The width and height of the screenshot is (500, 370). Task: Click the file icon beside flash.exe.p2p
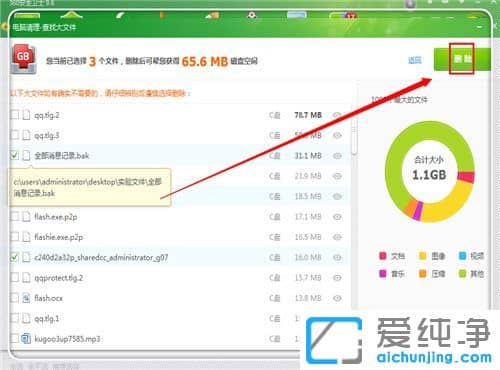pos(26,217)
